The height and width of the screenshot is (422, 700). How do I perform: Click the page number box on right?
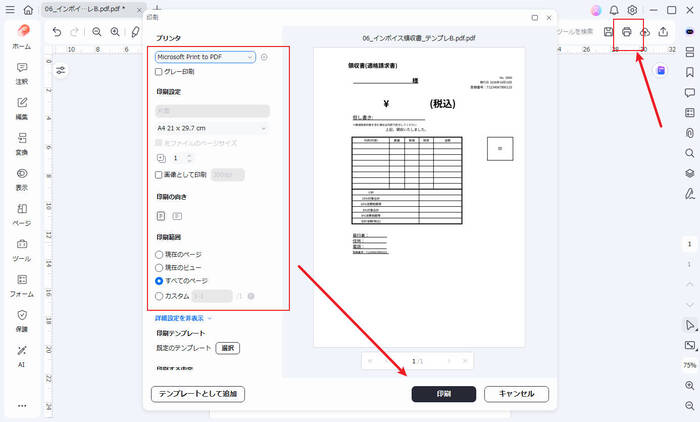689,244
